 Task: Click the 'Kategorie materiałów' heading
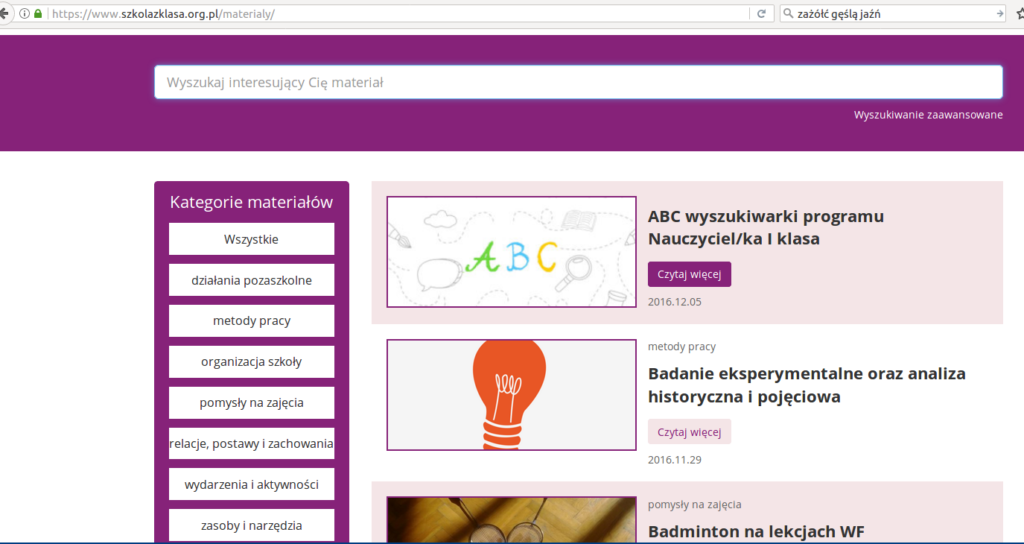pos(251,202)
